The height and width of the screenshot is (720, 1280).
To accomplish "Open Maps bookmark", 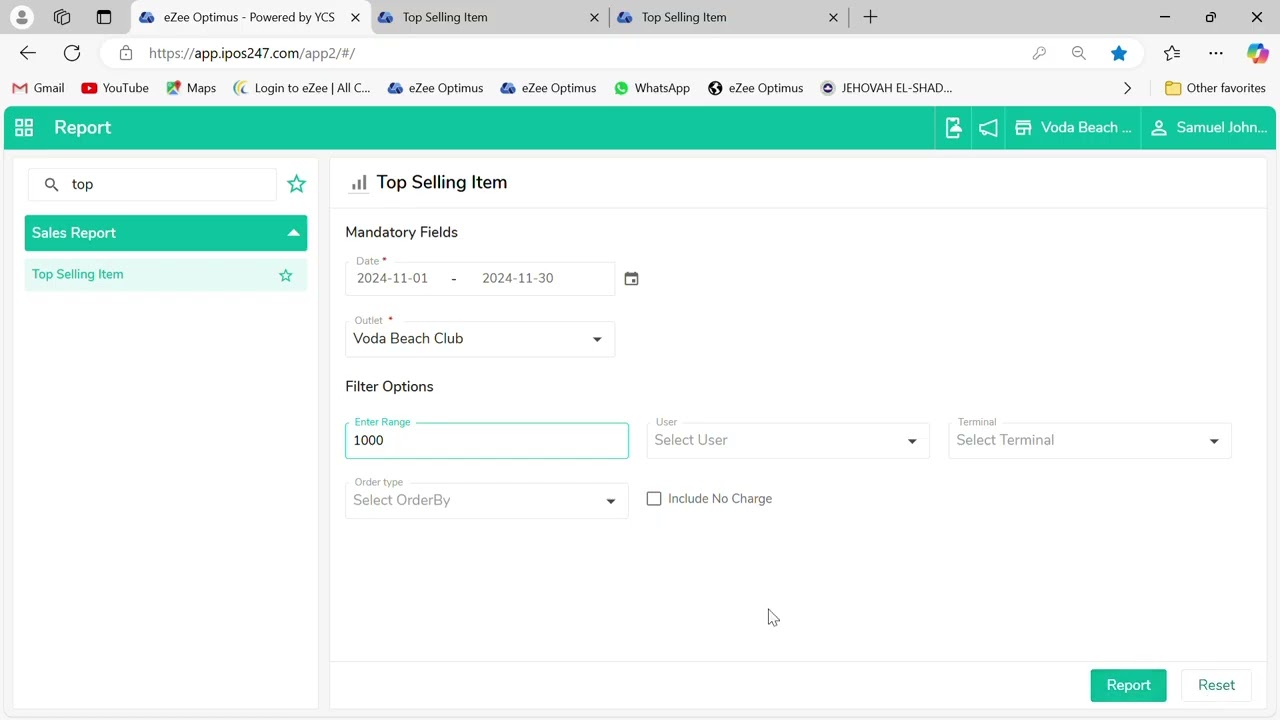I will tap(191, 88).
